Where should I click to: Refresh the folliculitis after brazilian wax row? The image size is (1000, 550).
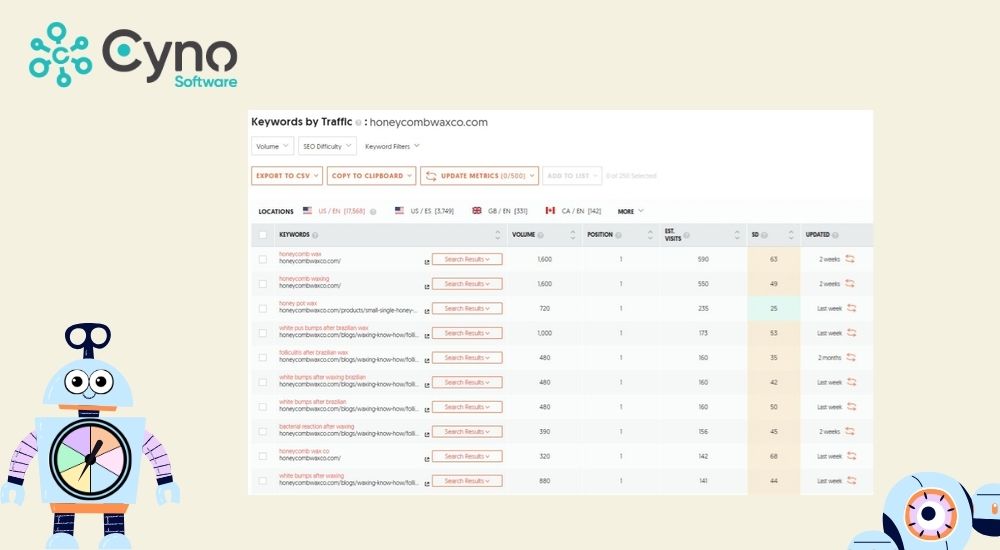[851, 358]
